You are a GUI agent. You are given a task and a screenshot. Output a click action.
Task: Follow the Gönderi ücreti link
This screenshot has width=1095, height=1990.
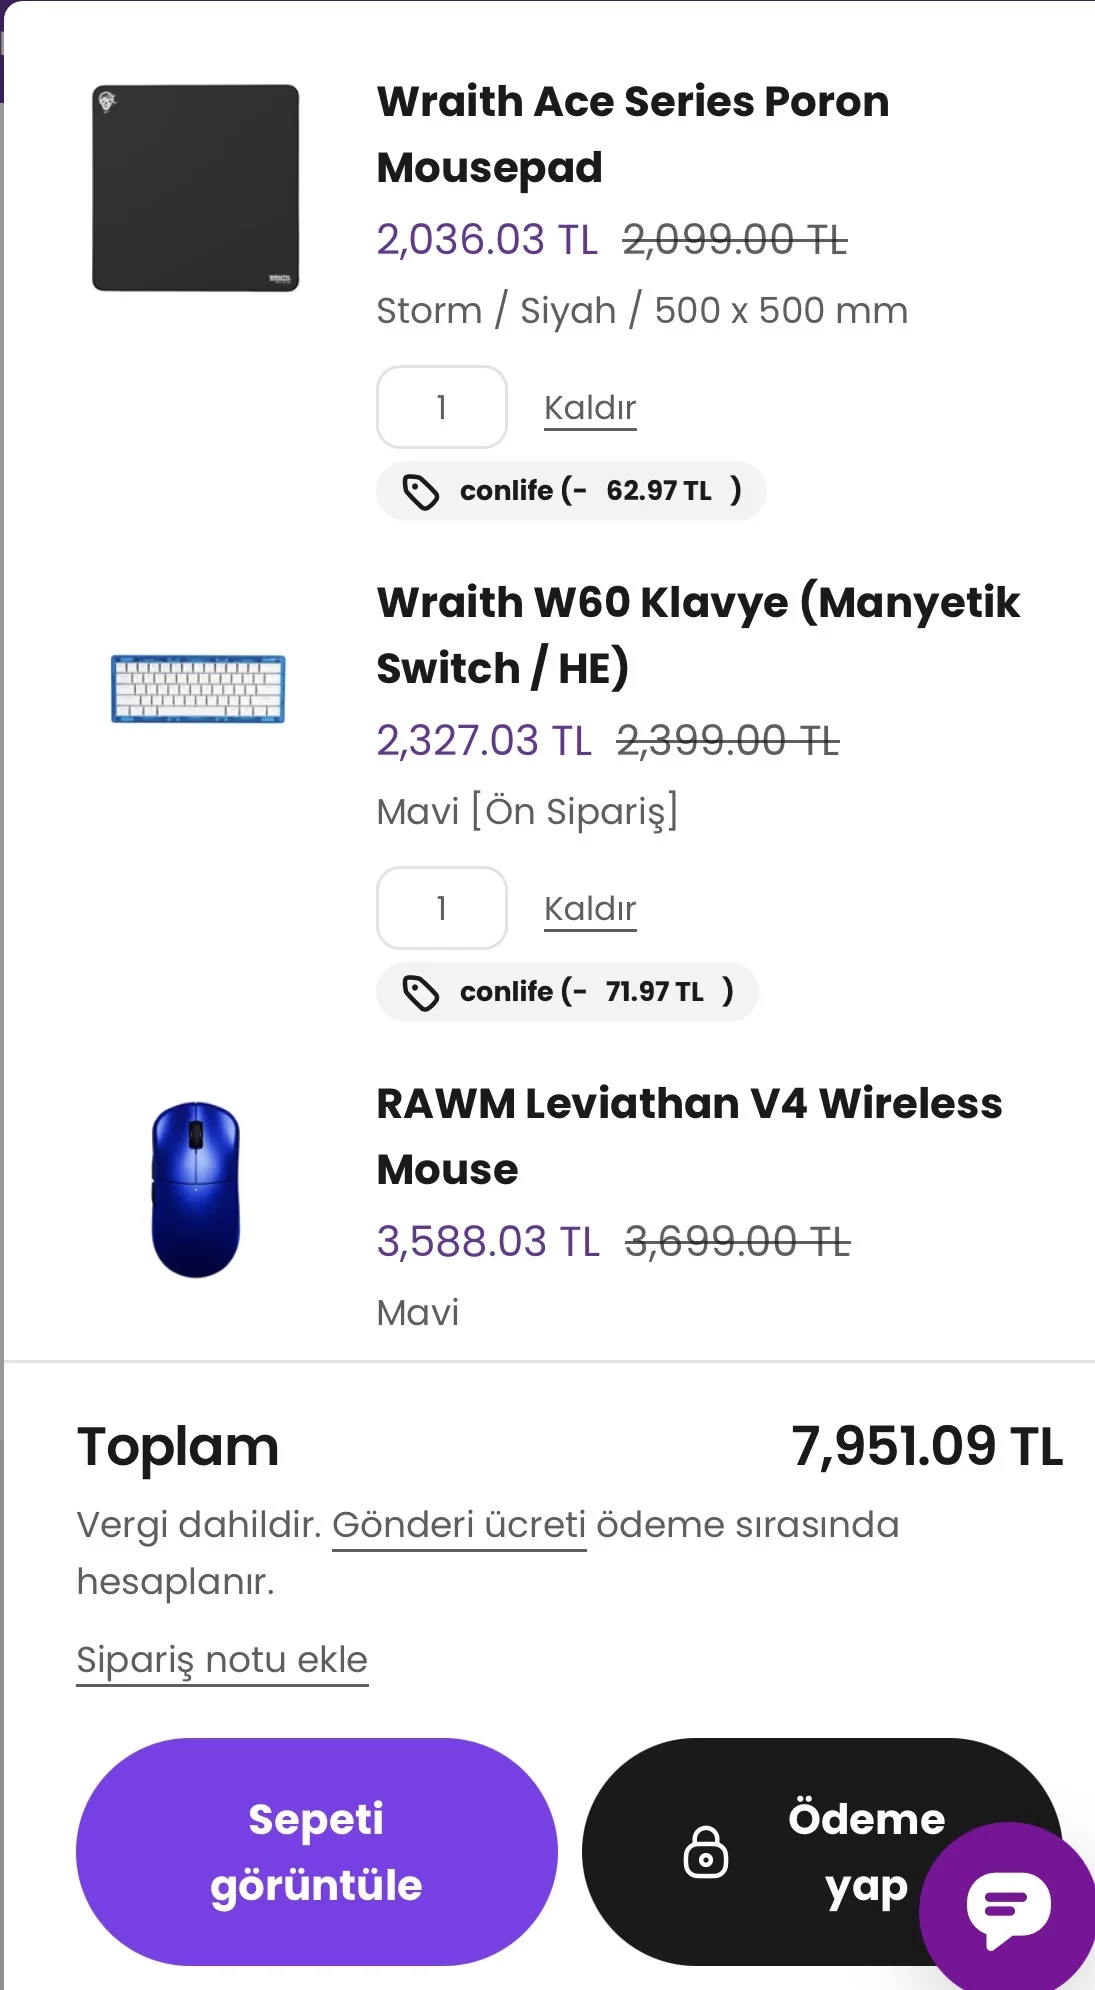(459, 1525)
